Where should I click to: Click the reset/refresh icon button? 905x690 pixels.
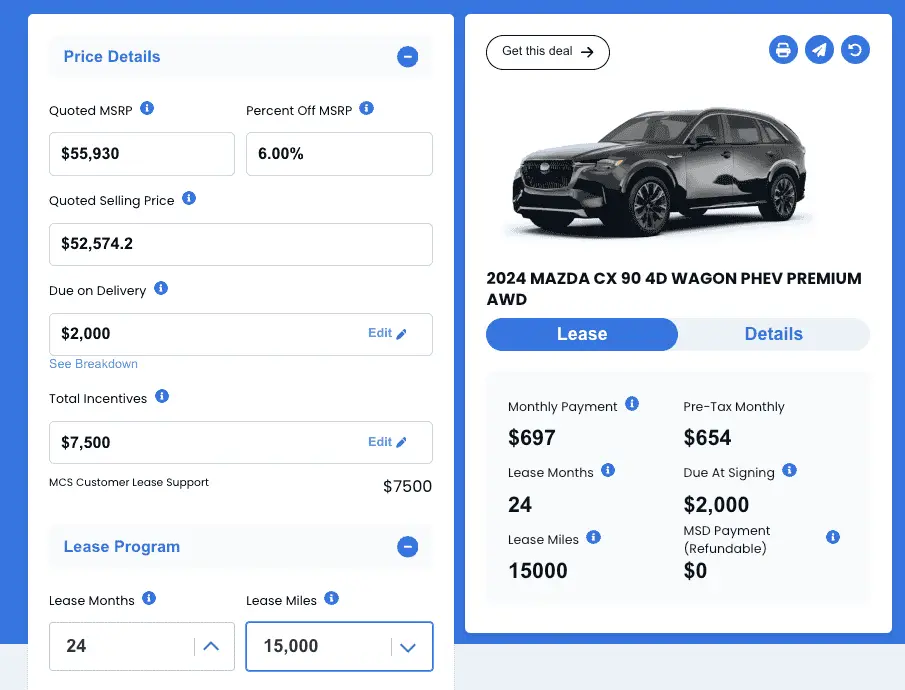point(855,50)
